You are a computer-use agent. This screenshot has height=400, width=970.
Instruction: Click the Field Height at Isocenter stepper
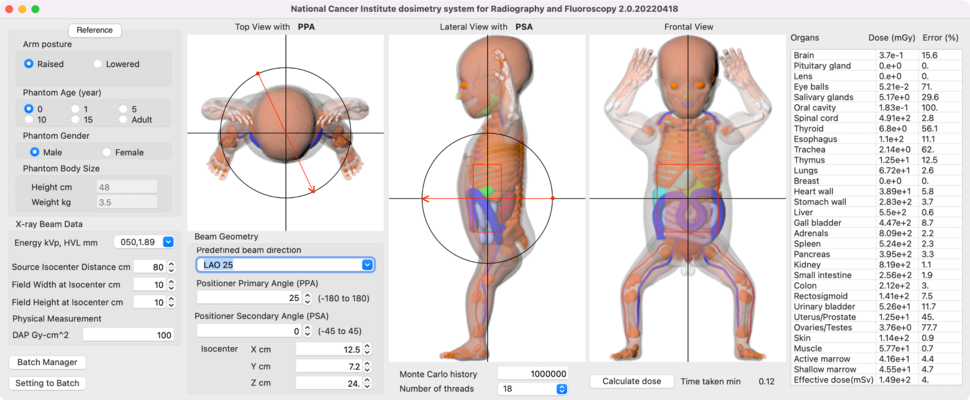[x=171, y=302]
